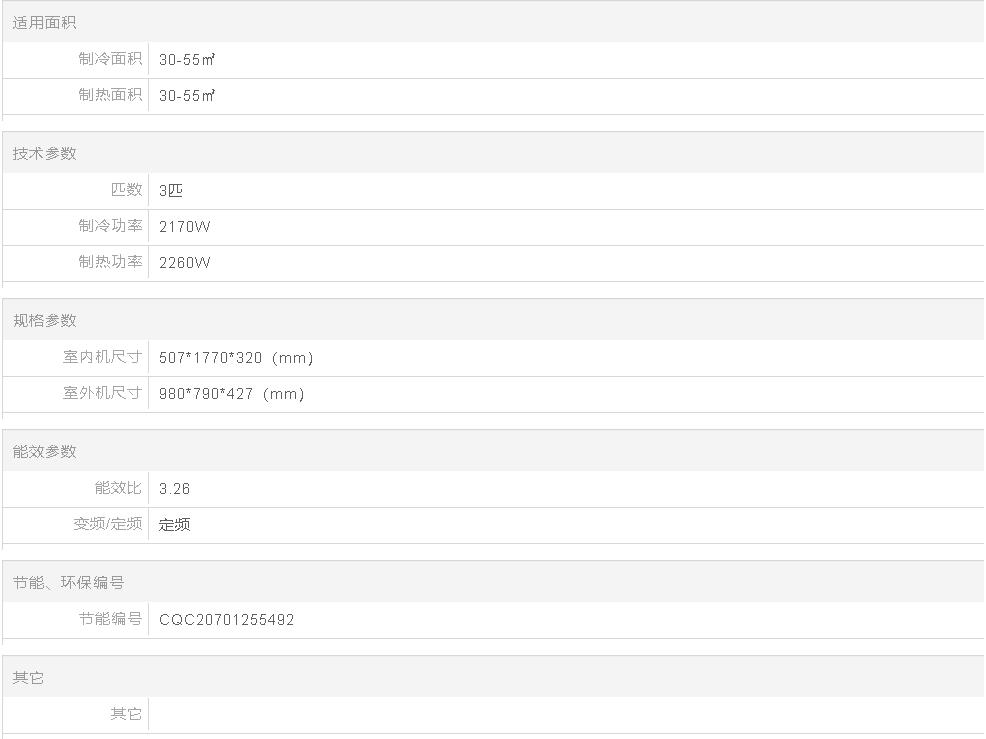
Task: Select the 2260W heating power value
Action: pos(184,263)
